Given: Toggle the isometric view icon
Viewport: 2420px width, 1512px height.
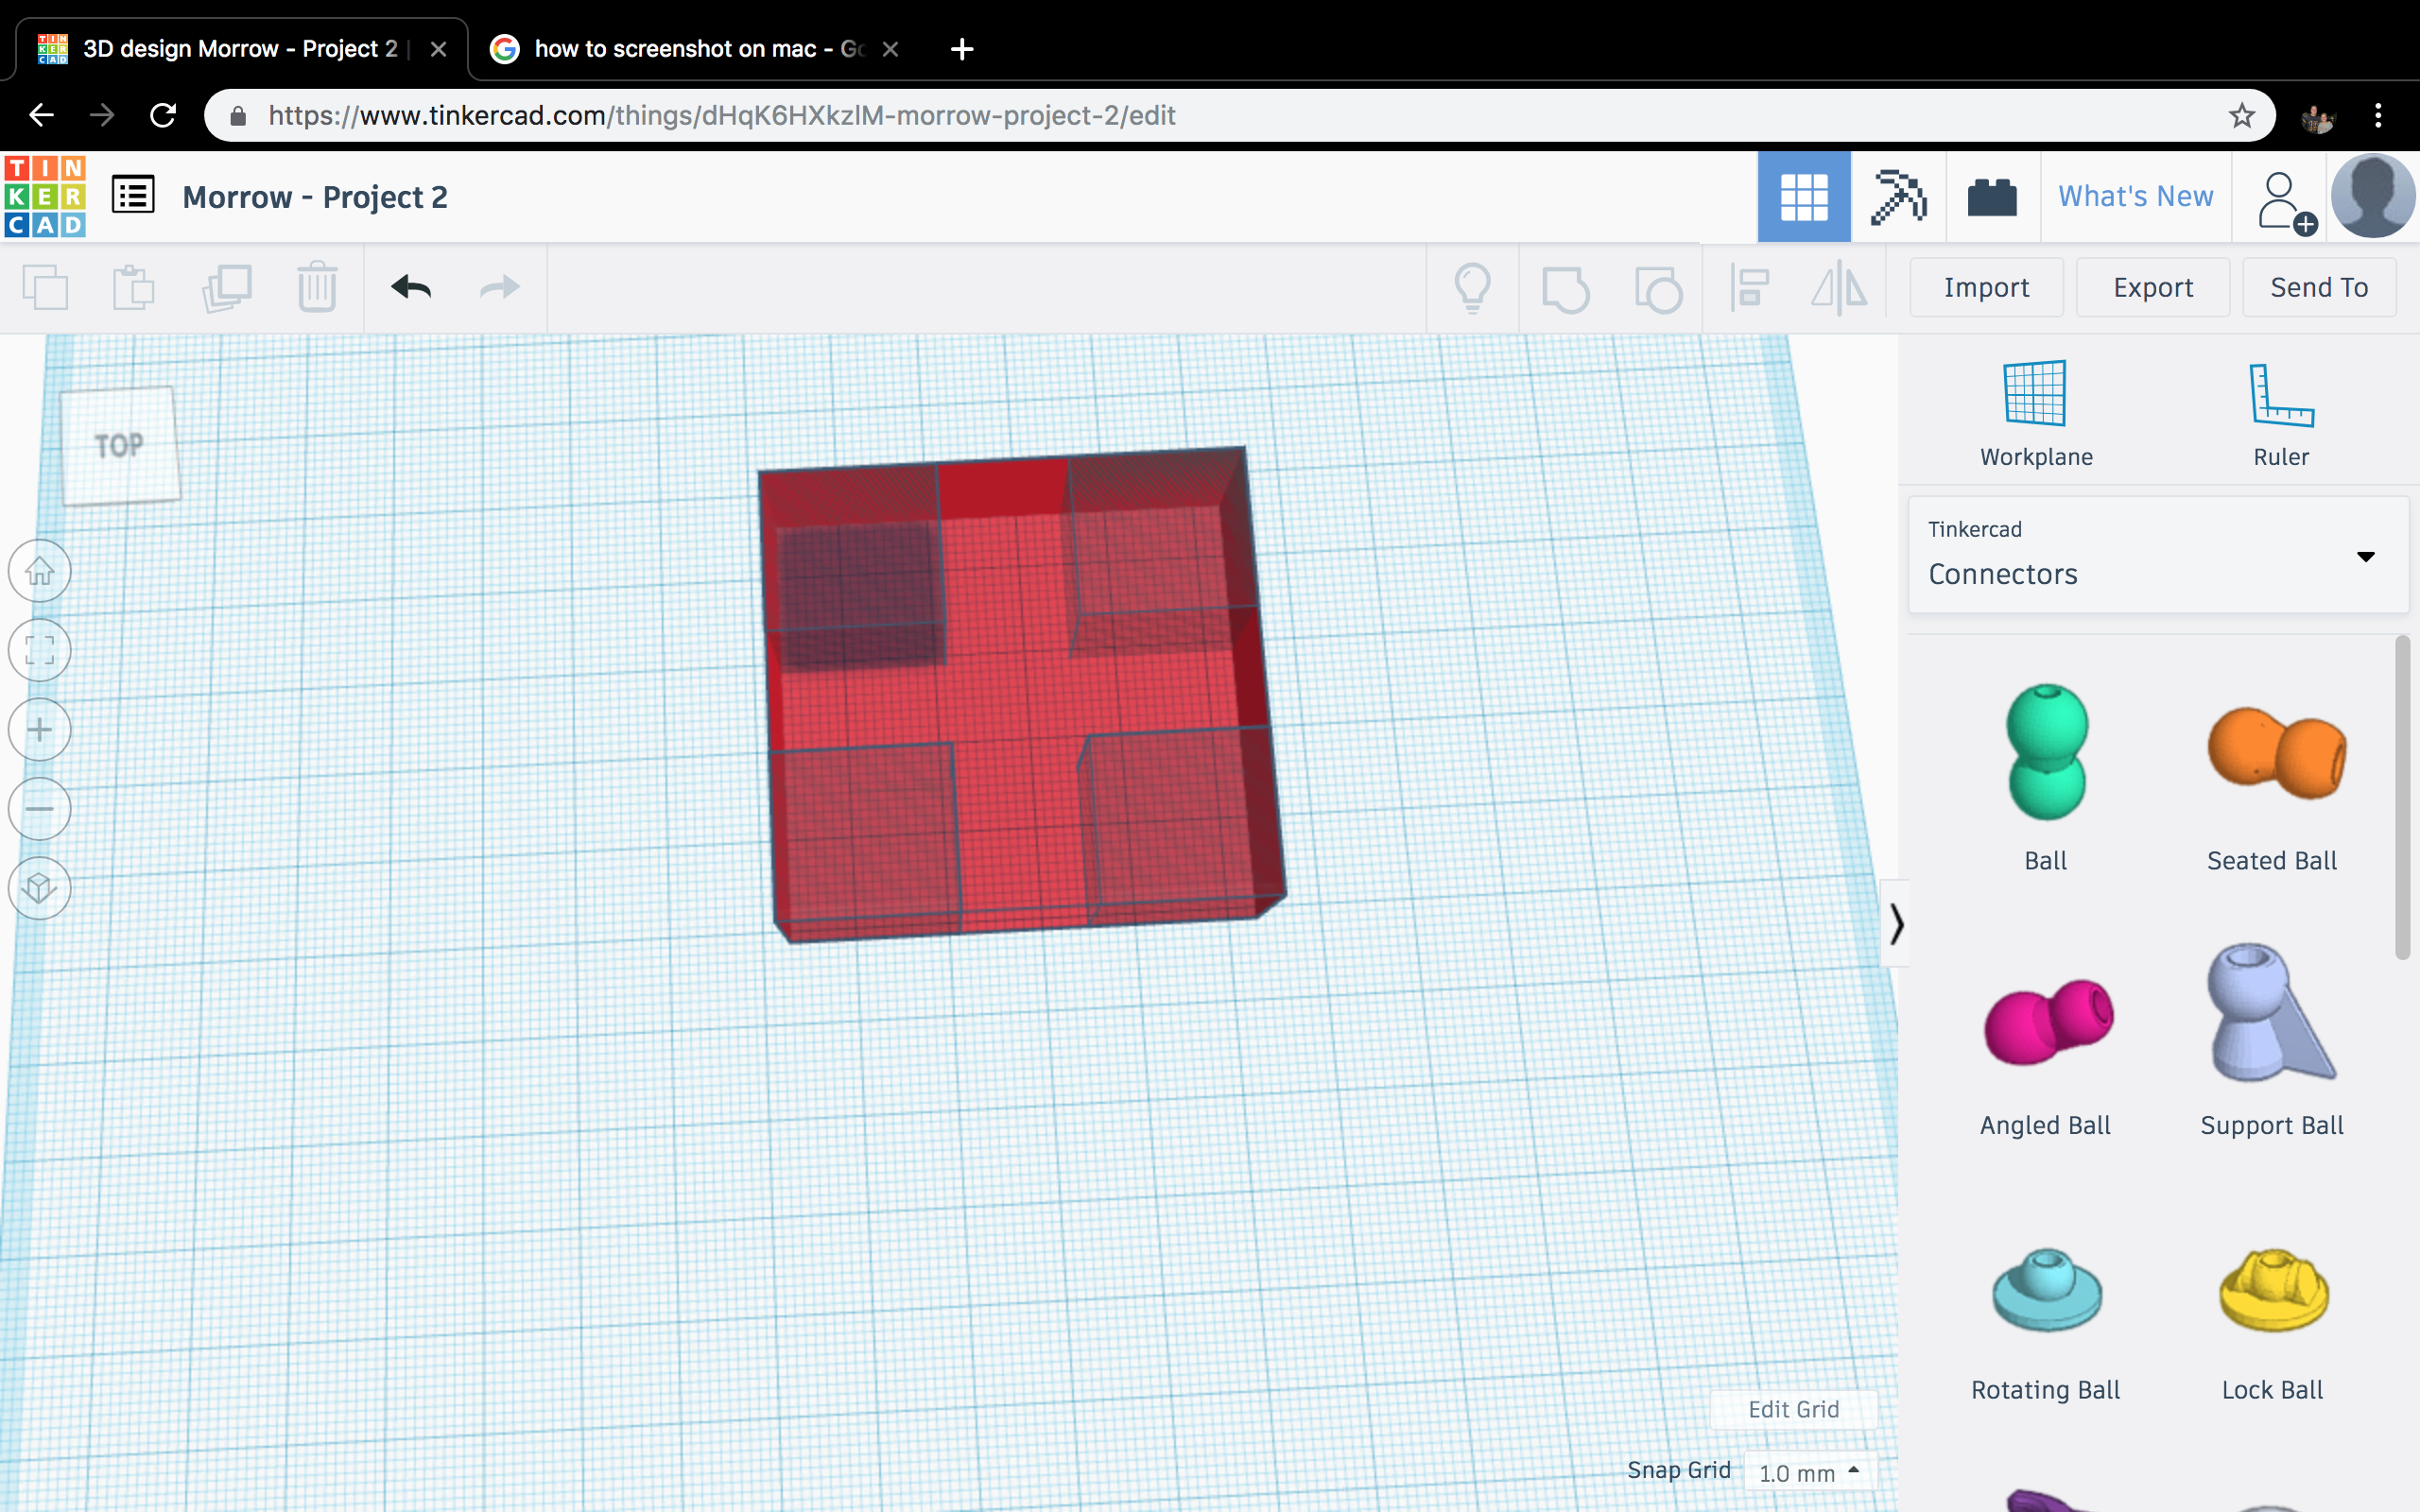Looking at the screenshot, I should click(x=40, y=888).
